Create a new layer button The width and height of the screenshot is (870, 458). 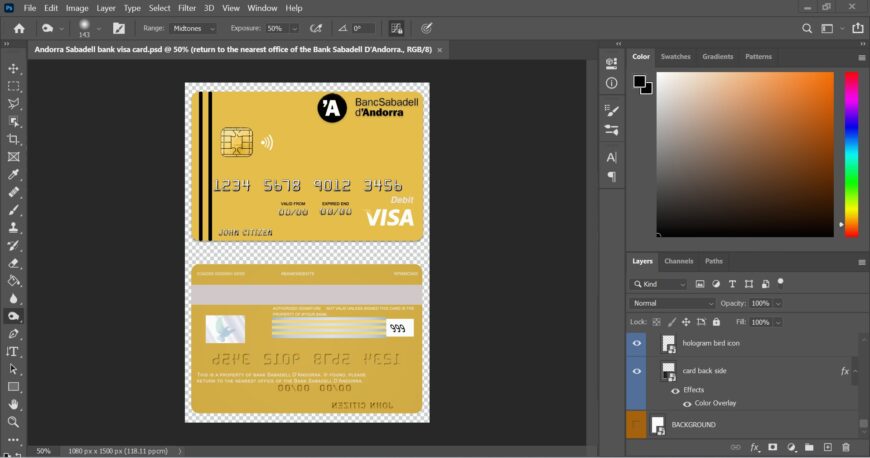pyautogui.click(x=827, y=447)
